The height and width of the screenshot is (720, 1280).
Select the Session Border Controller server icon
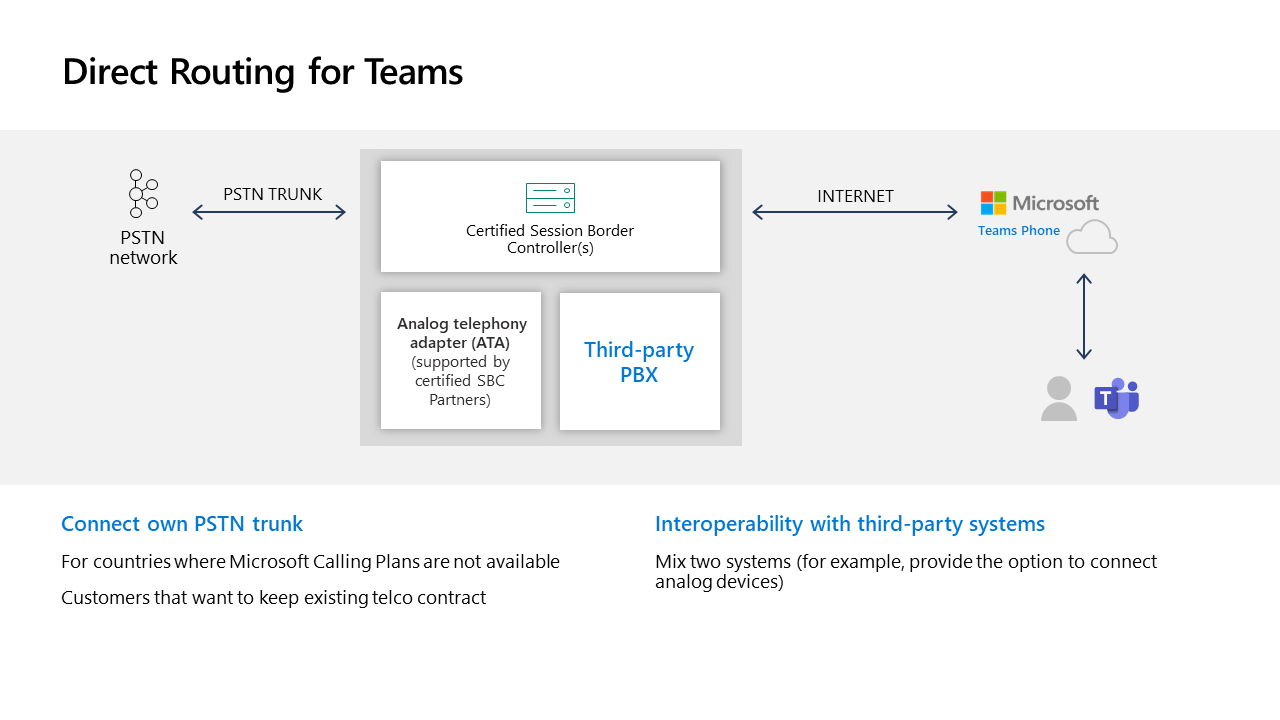(x=550, y=198)
